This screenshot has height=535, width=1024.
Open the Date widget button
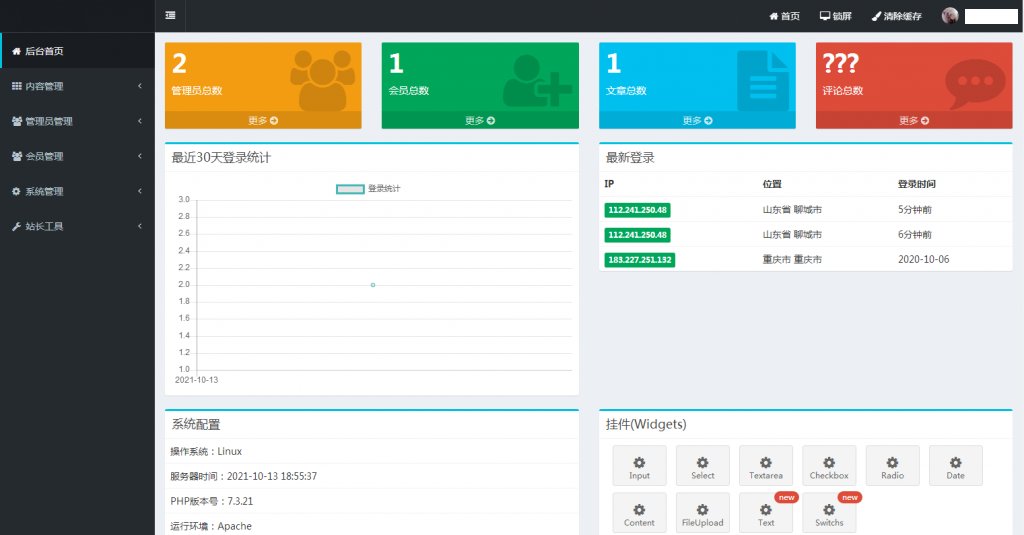pyautogui.click(x=956, y=466)
